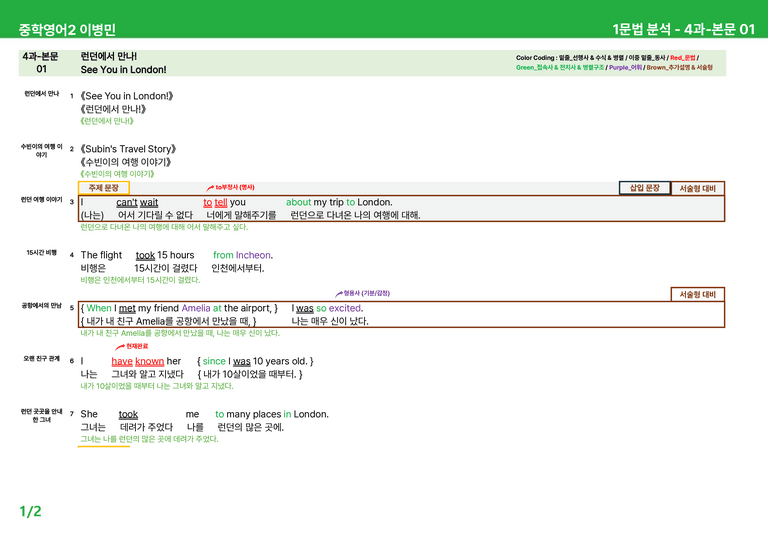The height and width of the screenshot is (543, 768).
Task: Click the Korean gloss "너에게 말해주기를"
Action: click(x=241, y=215)
